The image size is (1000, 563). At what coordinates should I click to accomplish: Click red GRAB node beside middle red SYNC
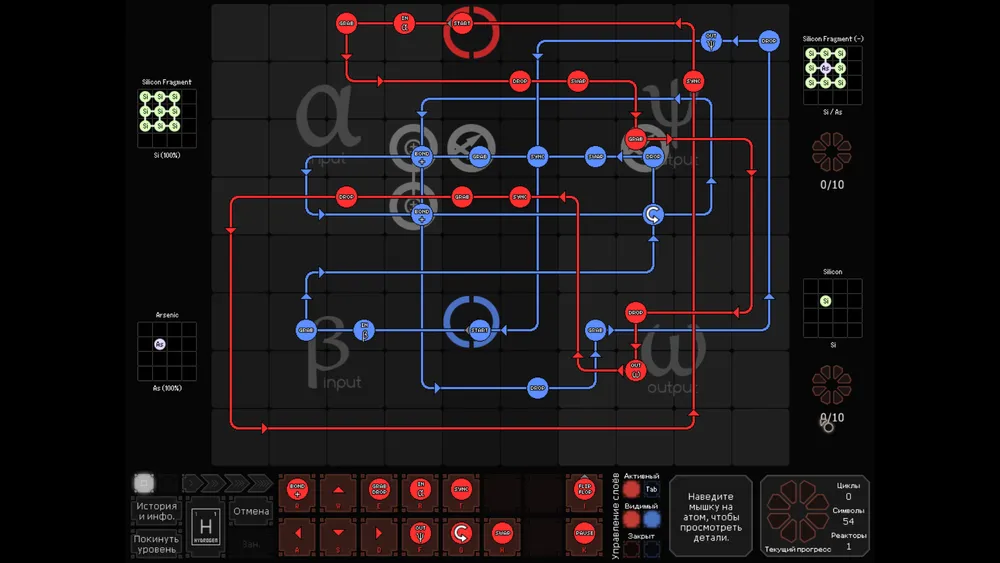pyautogui.click(x=462, y=197)
